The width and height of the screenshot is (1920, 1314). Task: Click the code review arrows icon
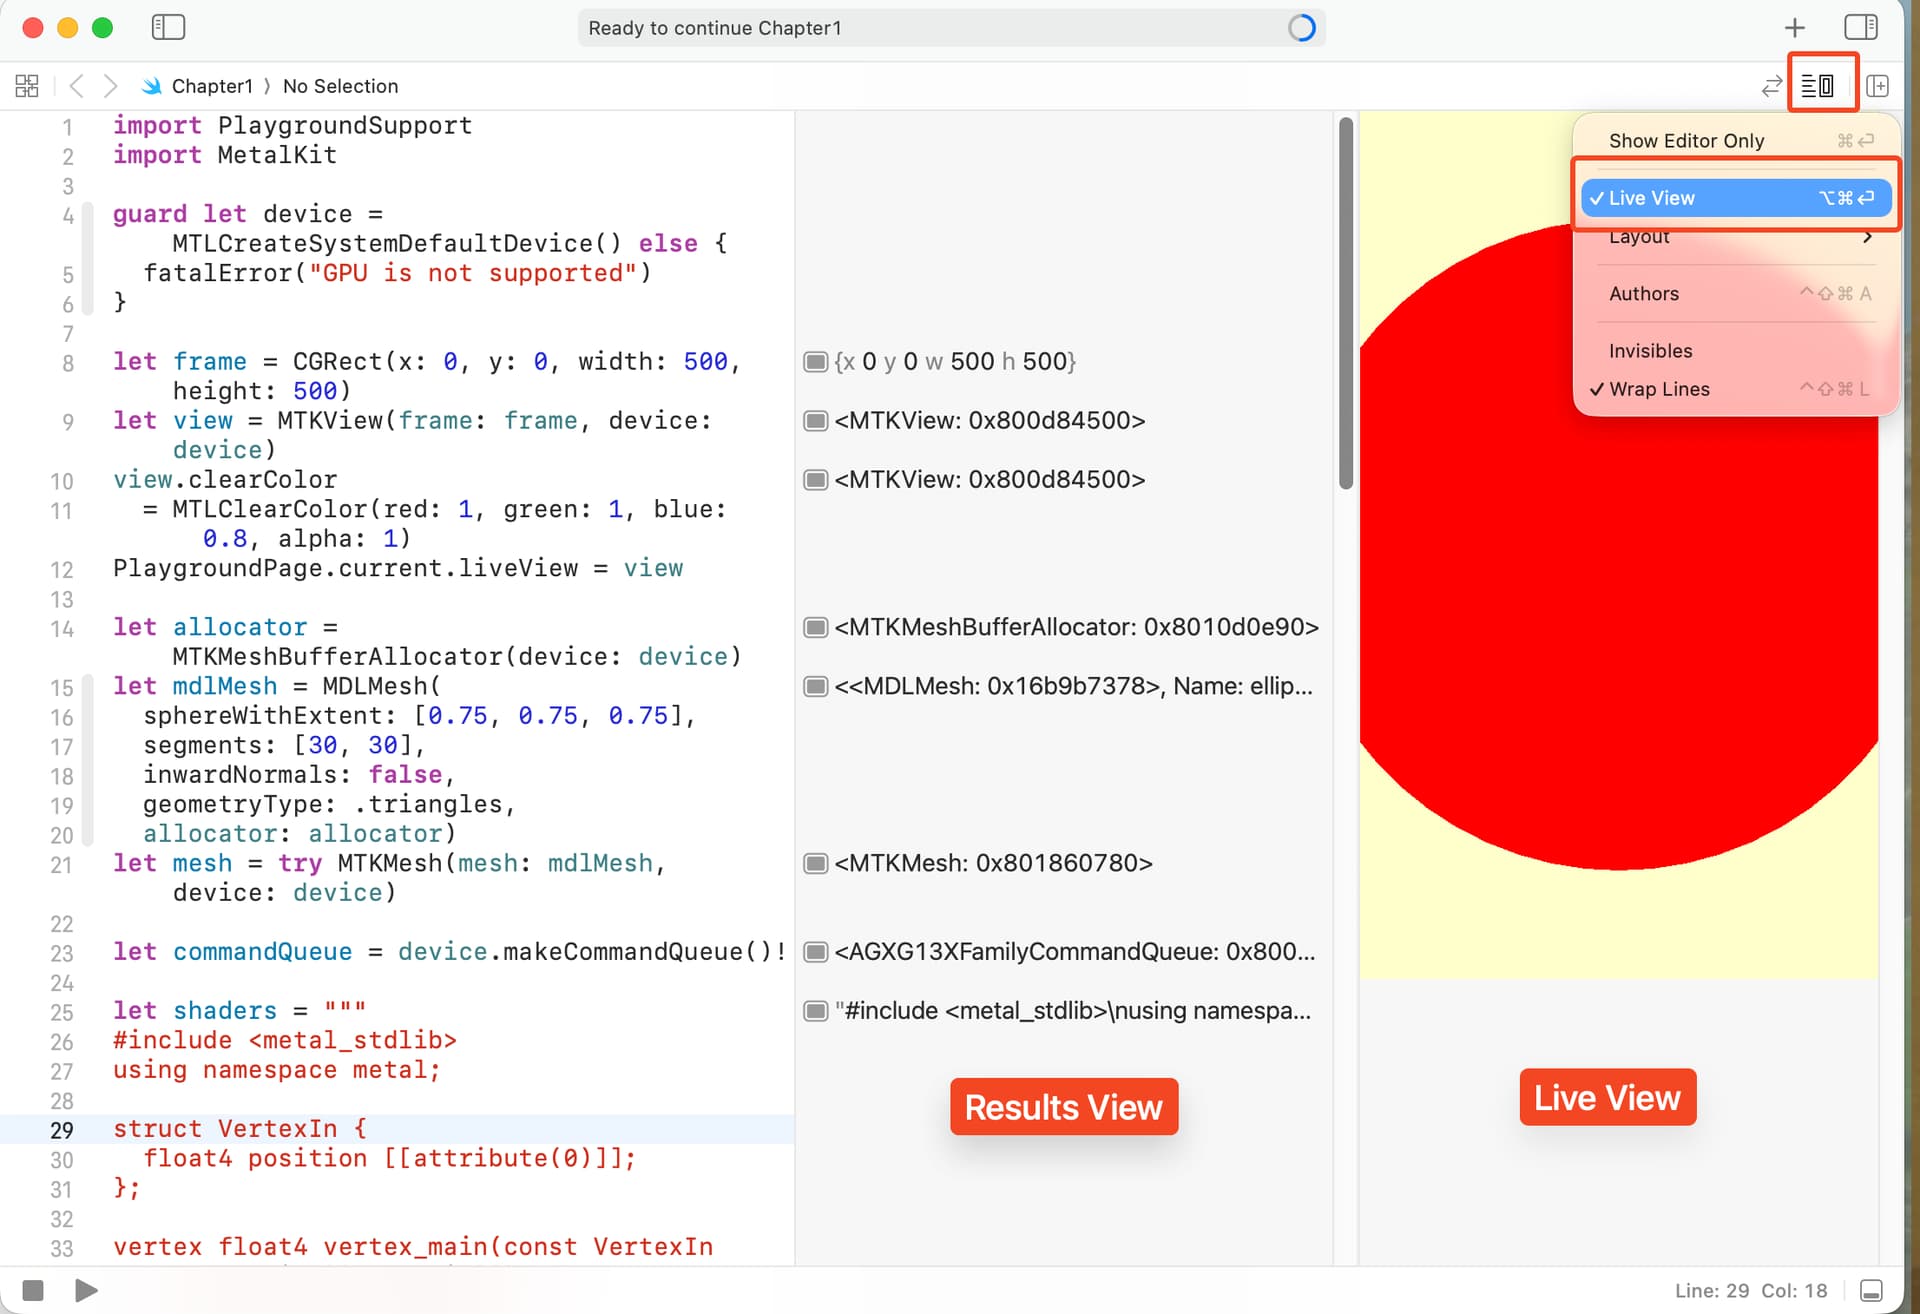tap(1771, 86)
